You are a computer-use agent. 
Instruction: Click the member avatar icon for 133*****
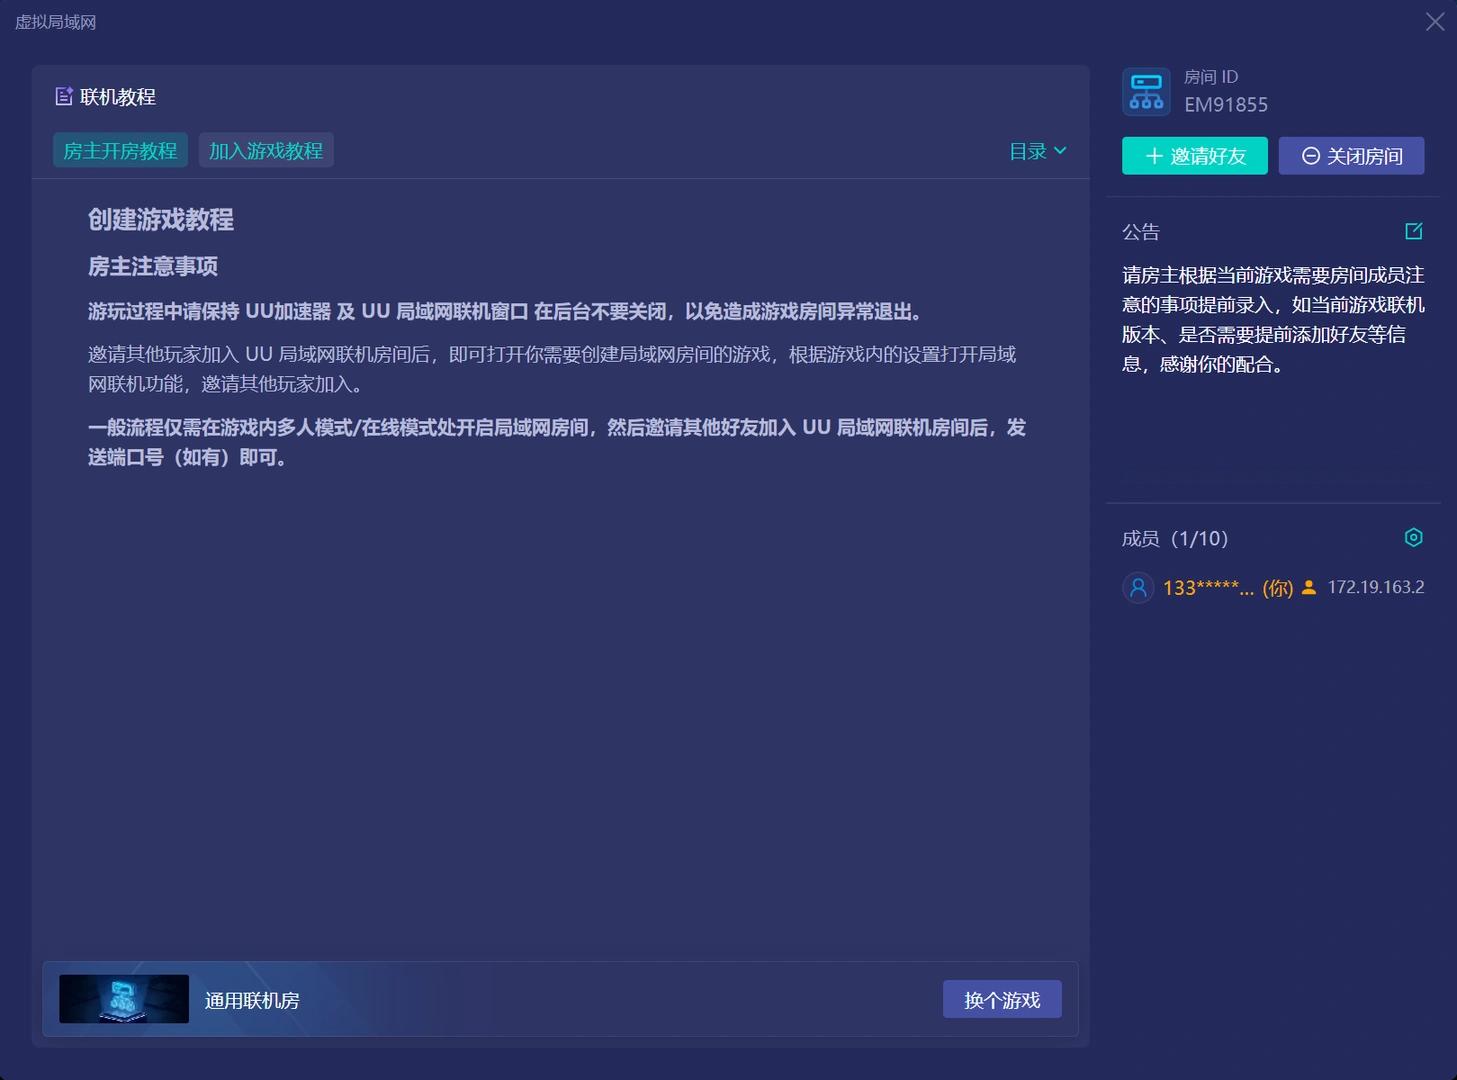tap(1138, 587)
